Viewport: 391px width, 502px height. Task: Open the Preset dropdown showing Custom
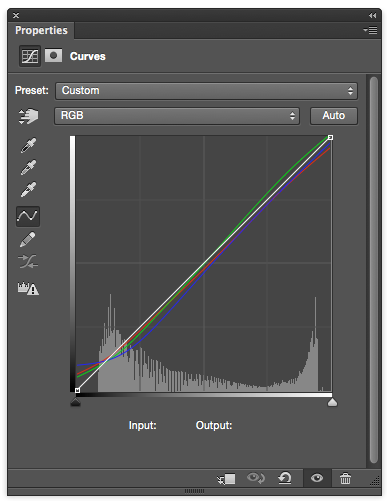point(206,91)
